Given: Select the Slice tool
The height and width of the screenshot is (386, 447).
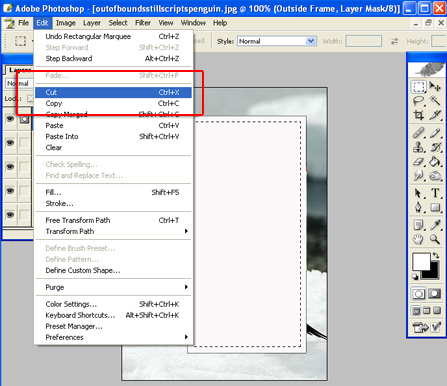Looking at the screenshot, I should point(435,115).
